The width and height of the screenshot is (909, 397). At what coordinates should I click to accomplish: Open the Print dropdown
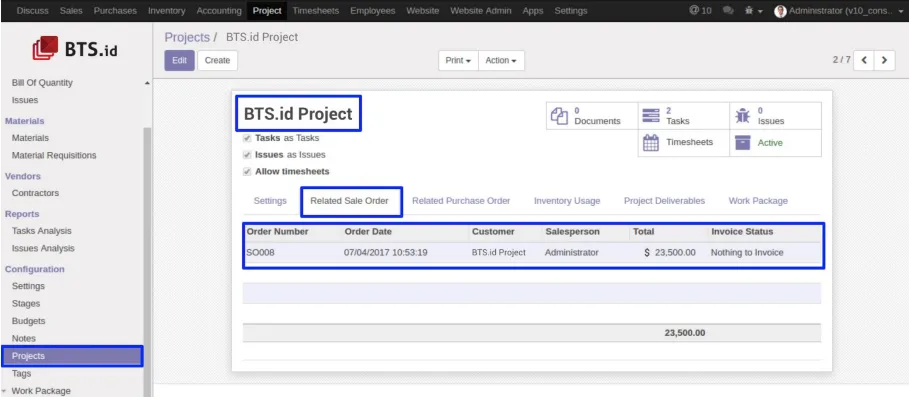pyautogui.click(x=458, y=60)
